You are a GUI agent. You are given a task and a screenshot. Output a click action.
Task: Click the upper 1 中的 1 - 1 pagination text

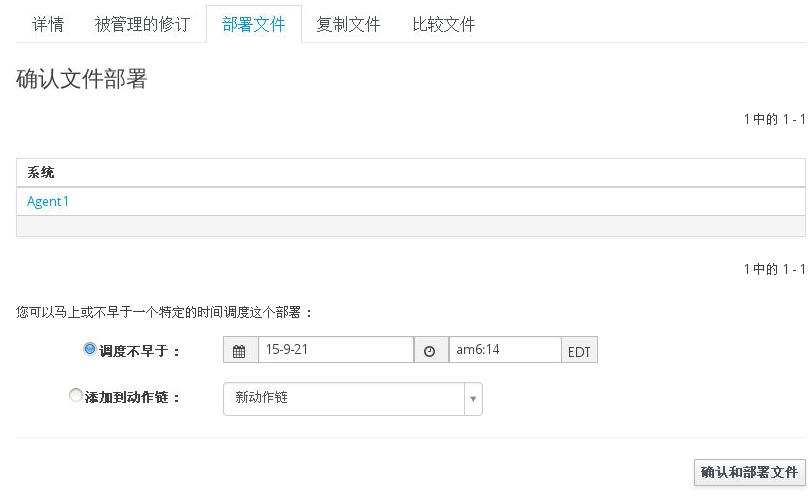click(775, 120)
